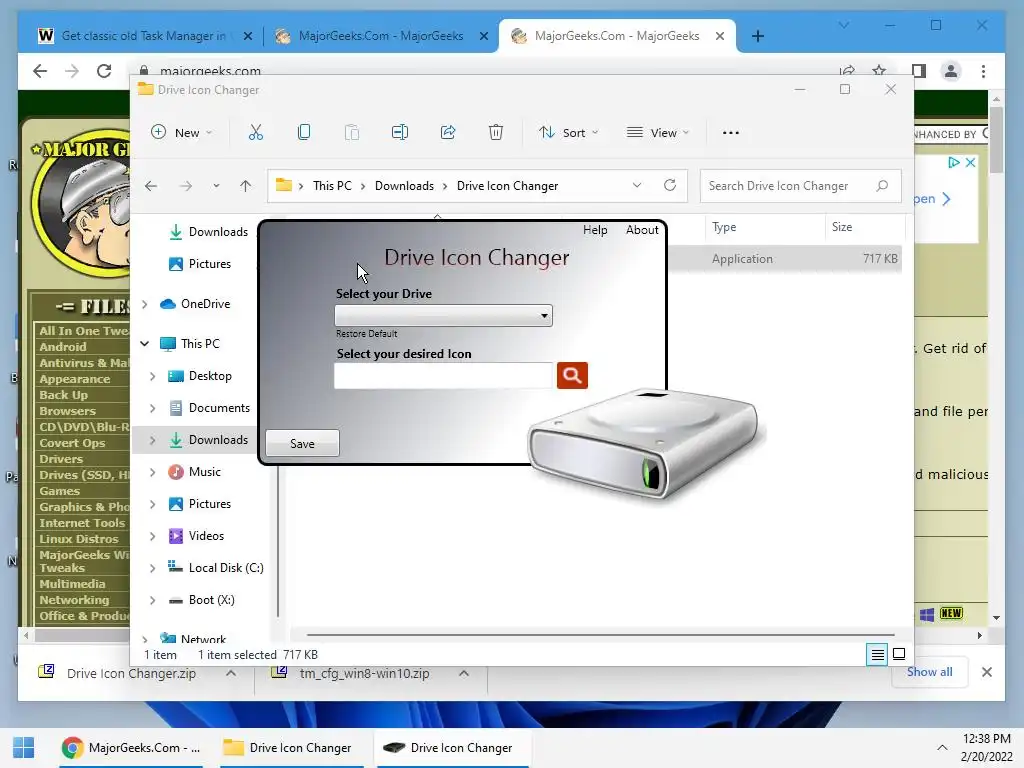Switch to Large icons view in status bar

click(x=899, y=654)
